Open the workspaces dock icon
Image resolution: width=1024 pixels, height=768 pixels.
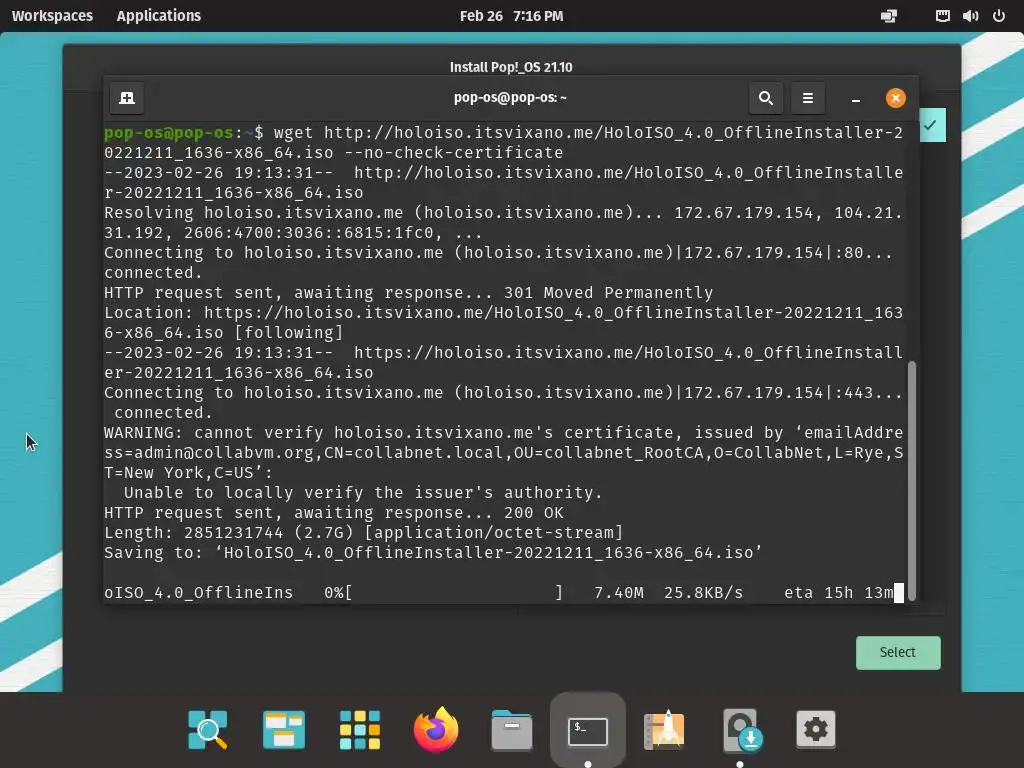283,729
